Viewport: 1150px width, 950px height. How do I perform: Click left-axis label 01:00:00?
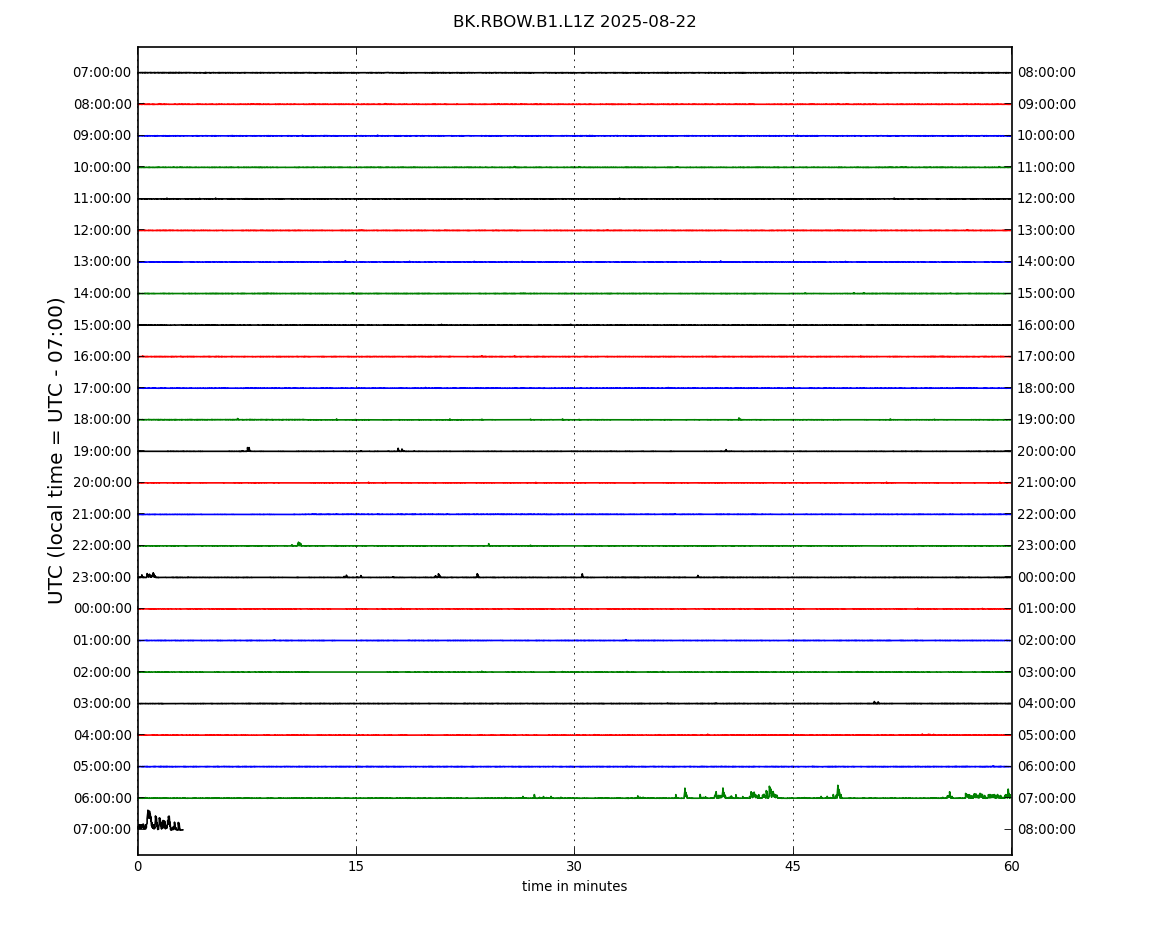click(103, 640)
